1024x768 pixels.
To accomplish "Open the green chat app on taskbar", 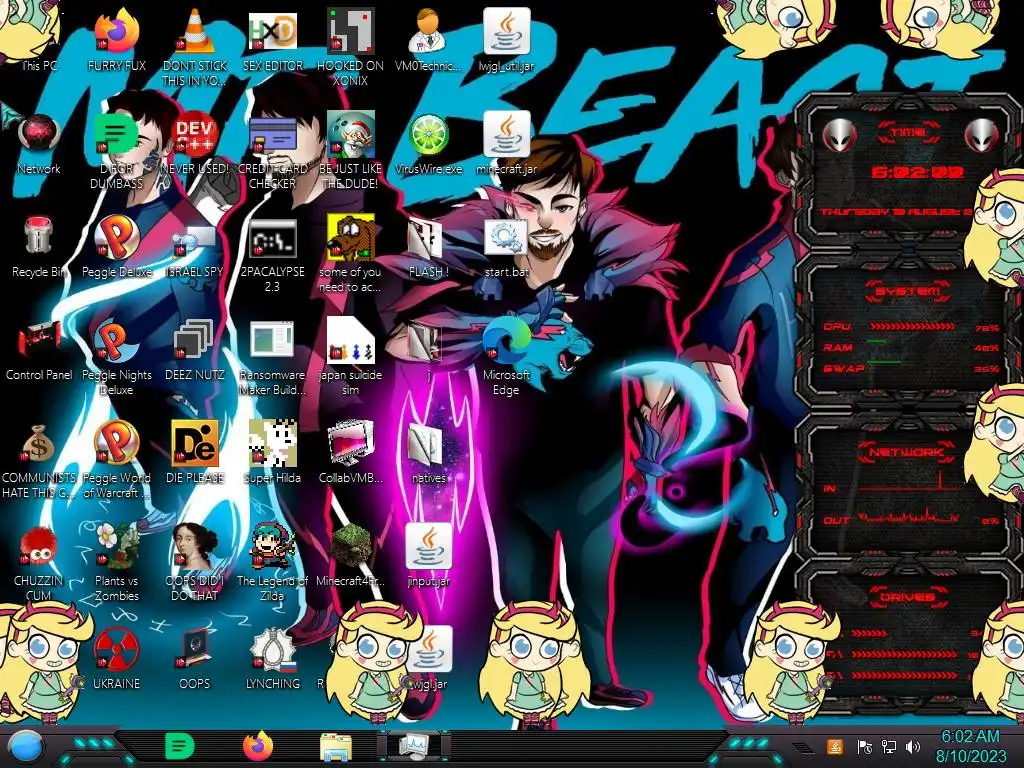I will click(180, 746).
